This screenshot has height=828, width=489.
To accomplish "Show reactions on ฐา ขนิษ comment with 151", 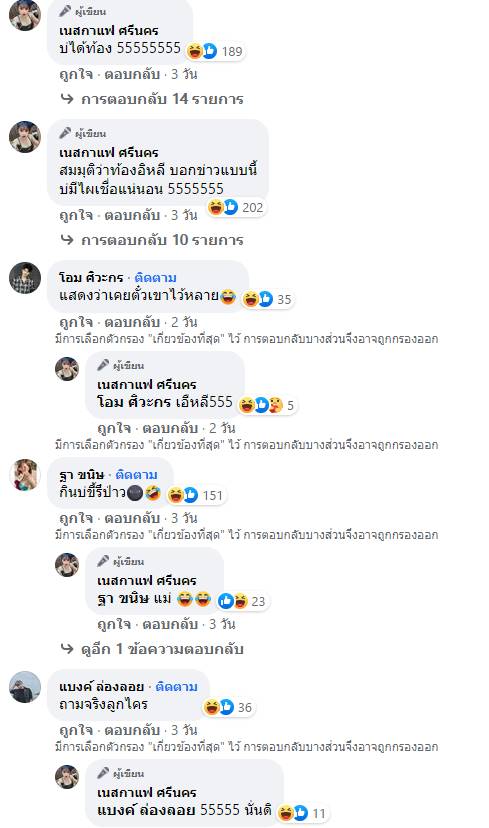I will (x=196, y=495).
